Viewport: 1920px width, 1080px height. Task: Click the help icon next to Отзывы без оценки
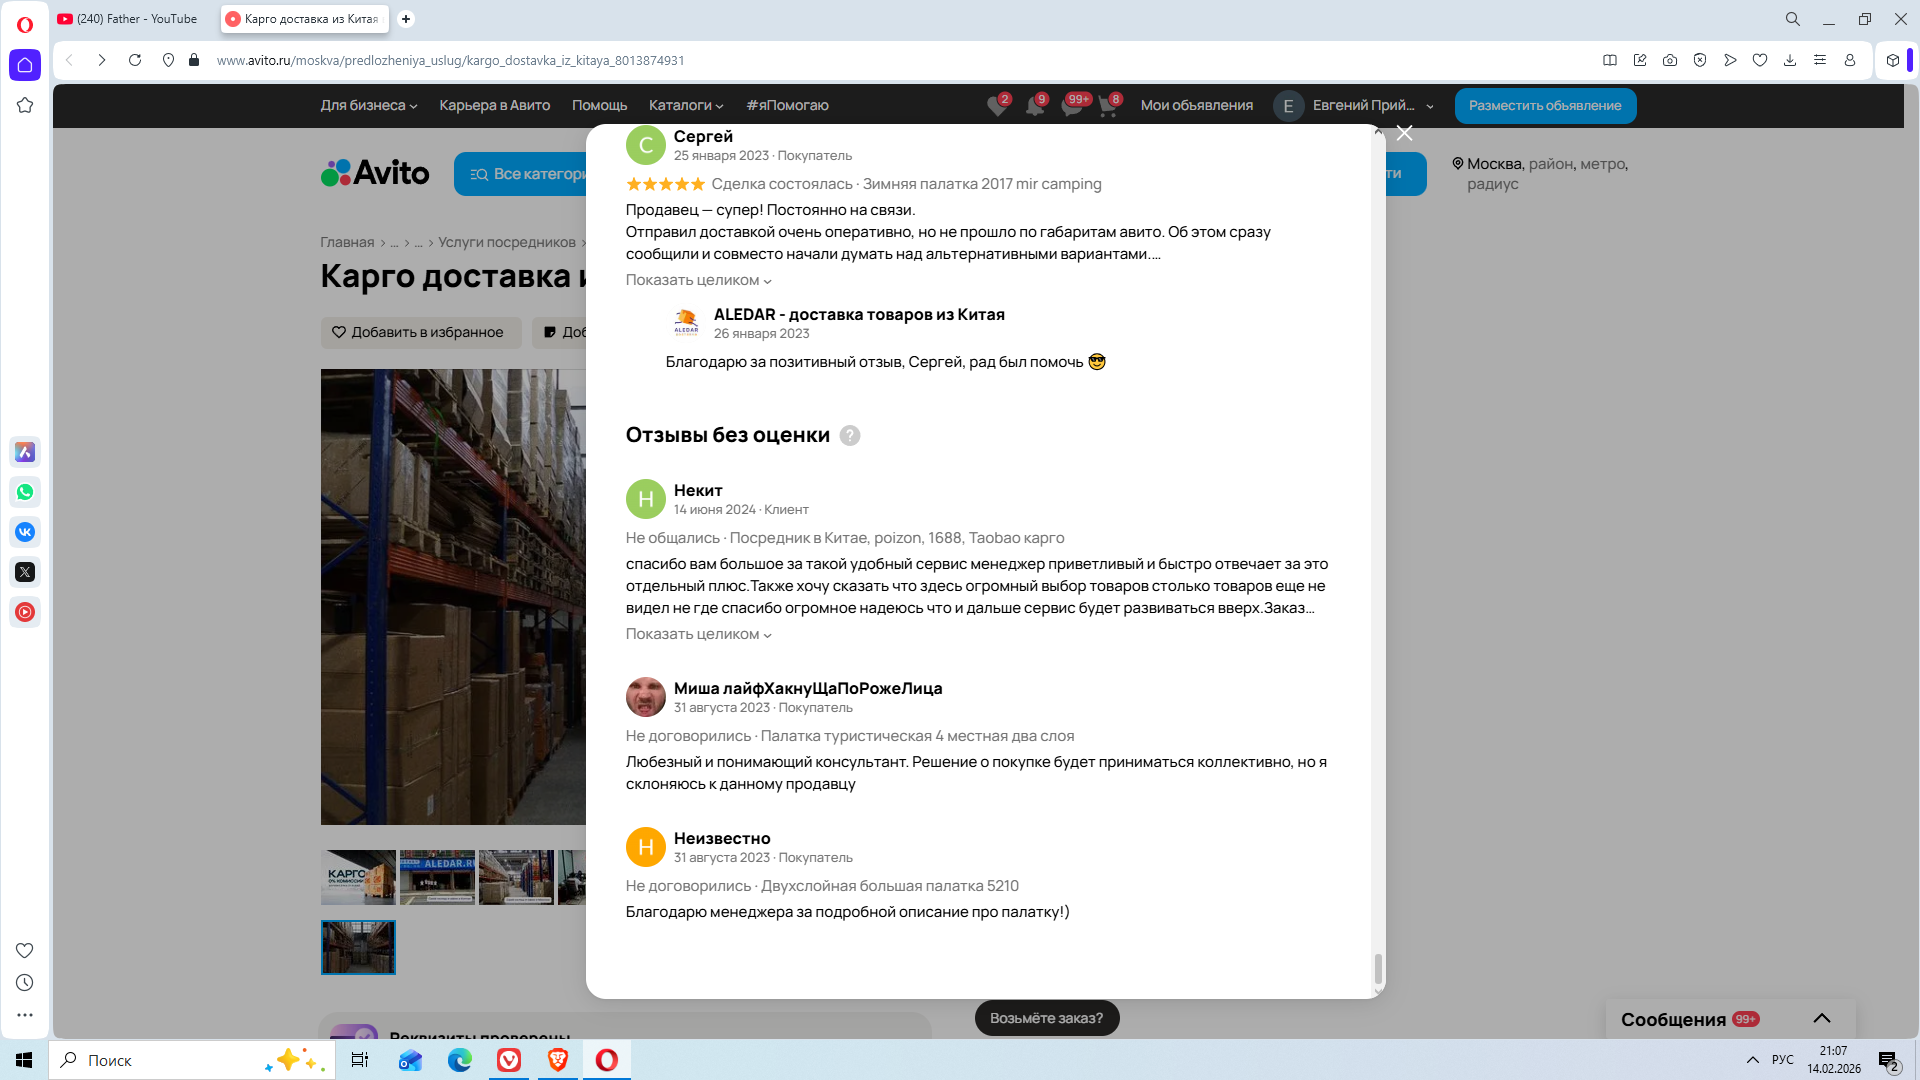point(850,436)
